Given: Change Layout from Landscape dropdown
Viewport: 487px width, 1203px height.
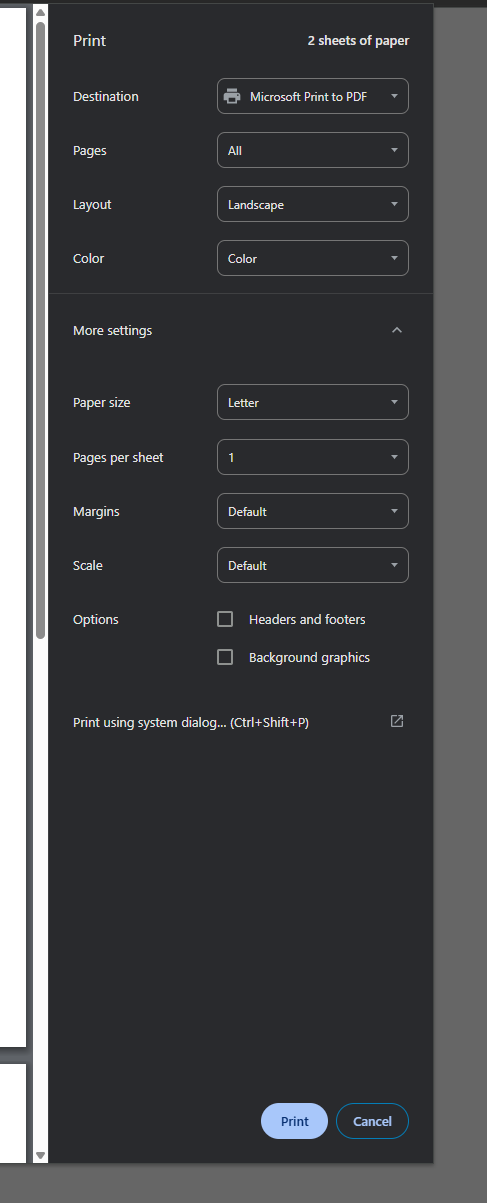Looking at the screenshot, I should point(313,204).
